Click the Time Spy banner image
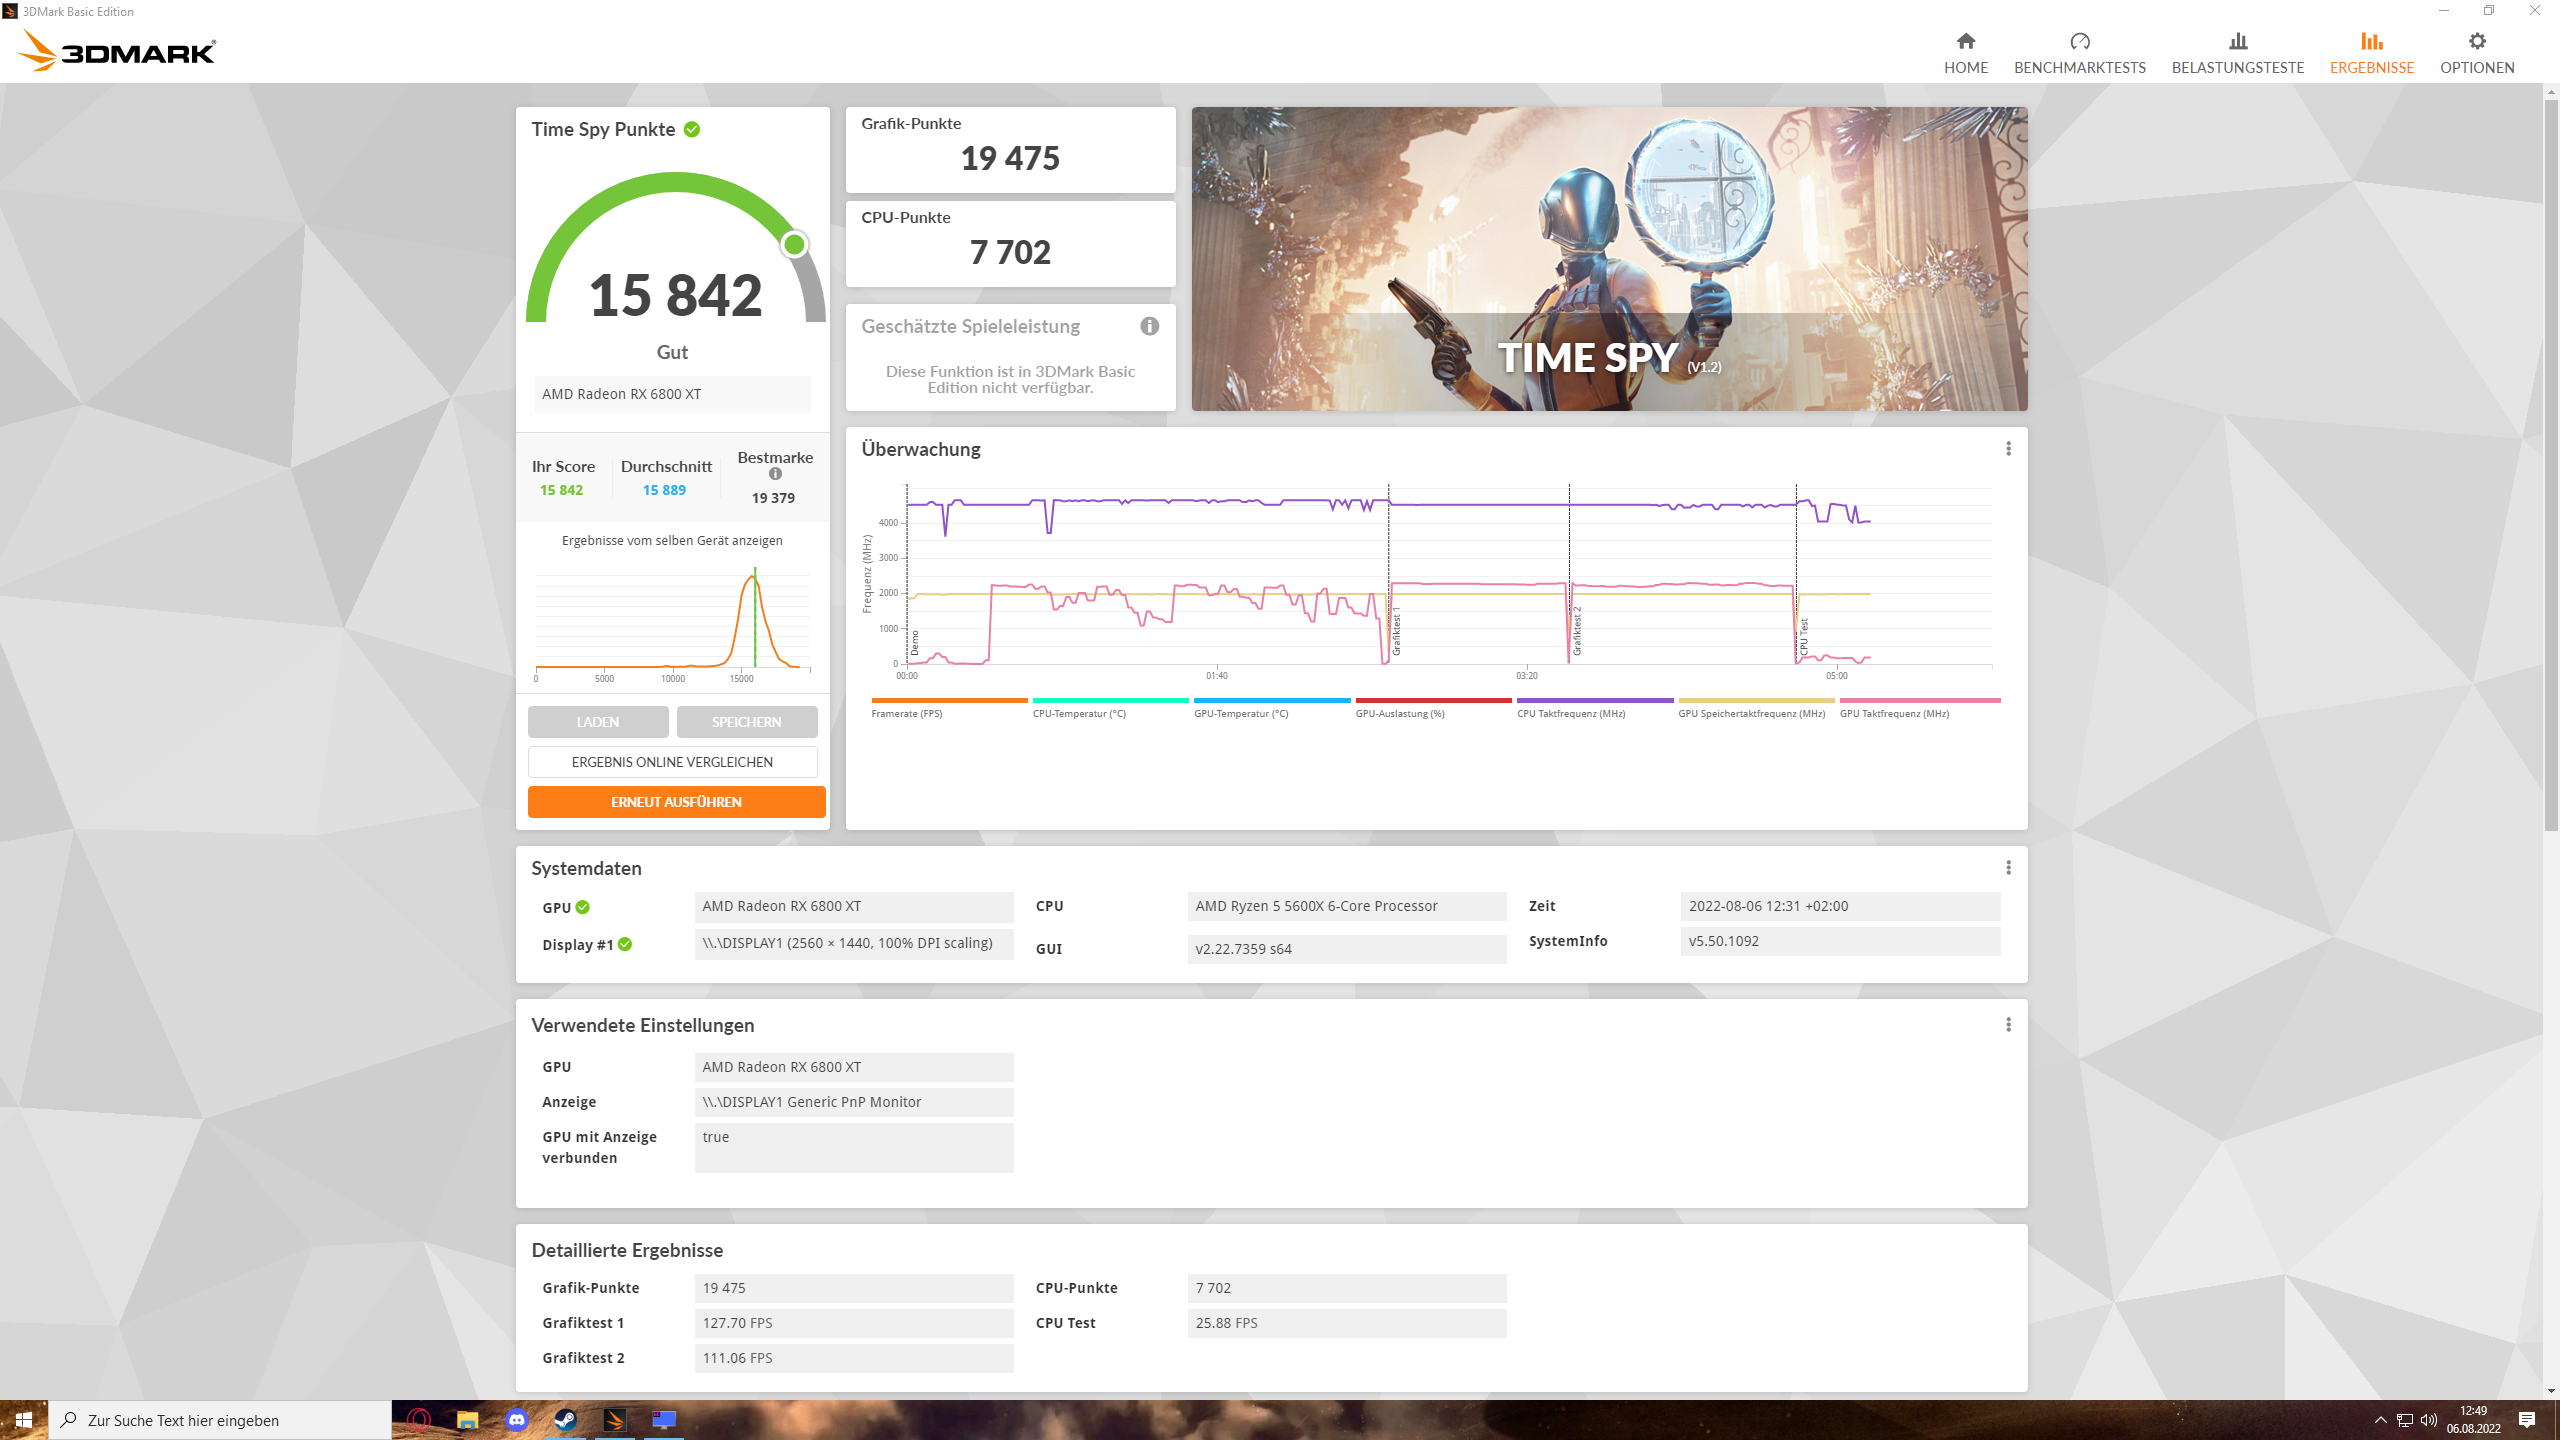The height and width of the screenshot is (1440, 2560). click(x=1608, y=258)
